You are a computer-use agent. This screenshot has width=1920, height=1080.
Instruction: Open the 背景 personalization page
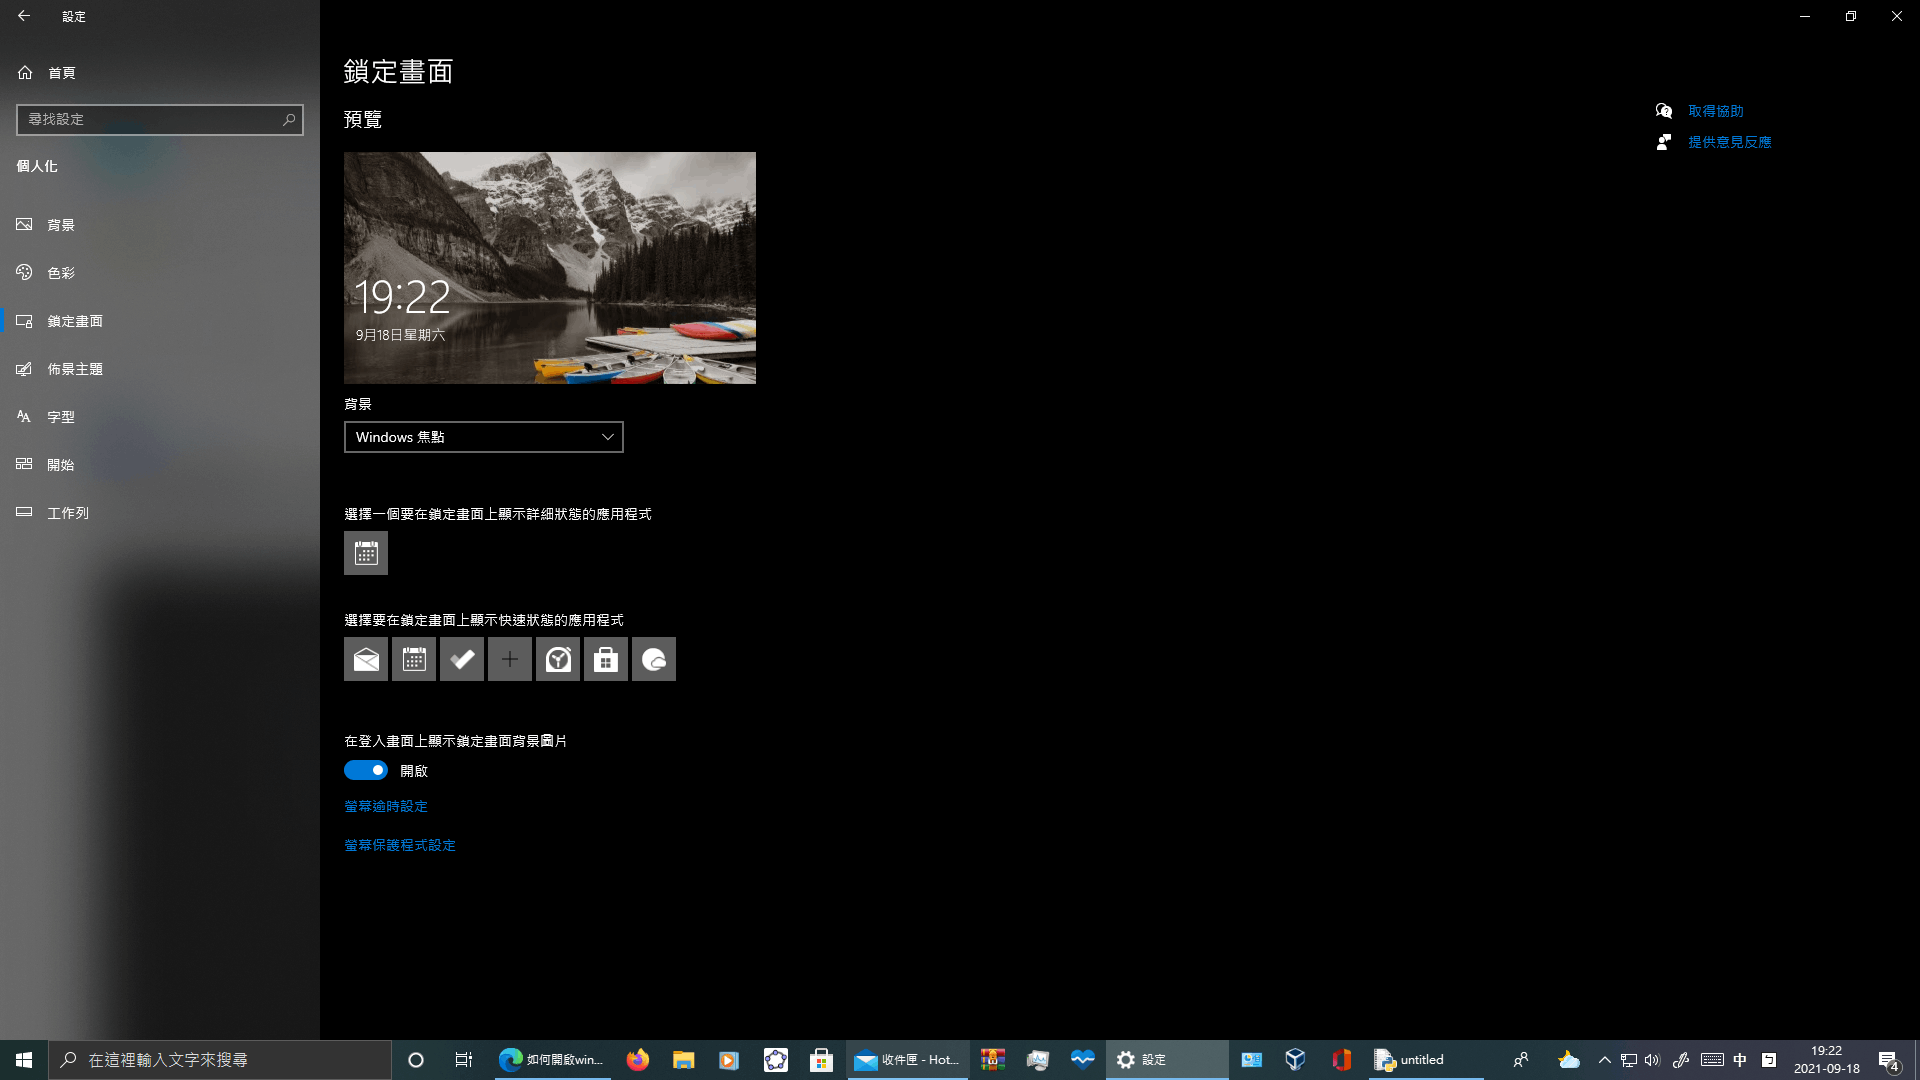[61, 225]
